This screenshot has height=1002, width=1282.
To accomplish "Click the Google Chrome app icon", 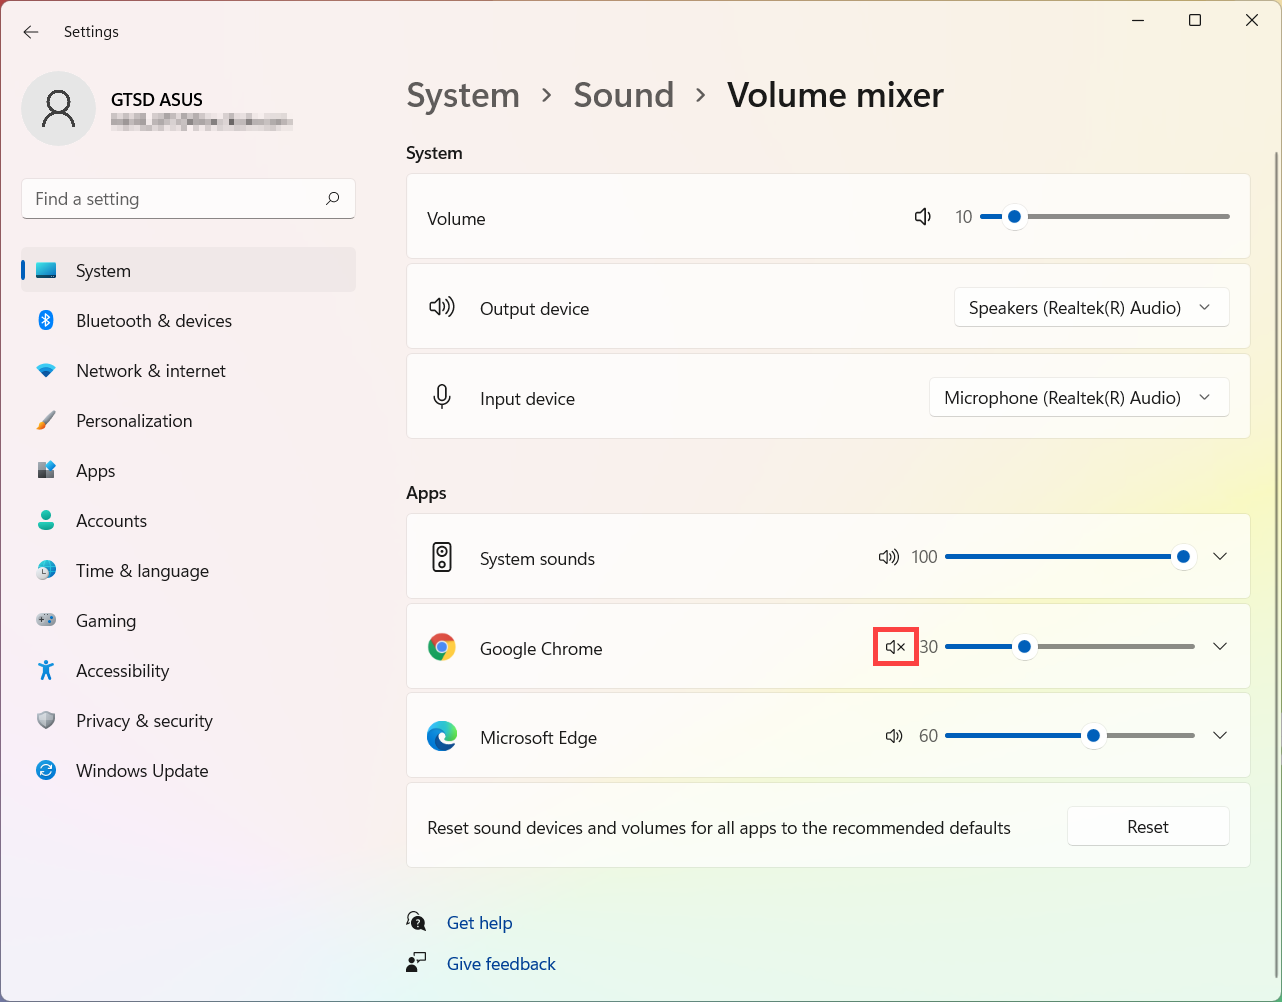I will 442,647.
